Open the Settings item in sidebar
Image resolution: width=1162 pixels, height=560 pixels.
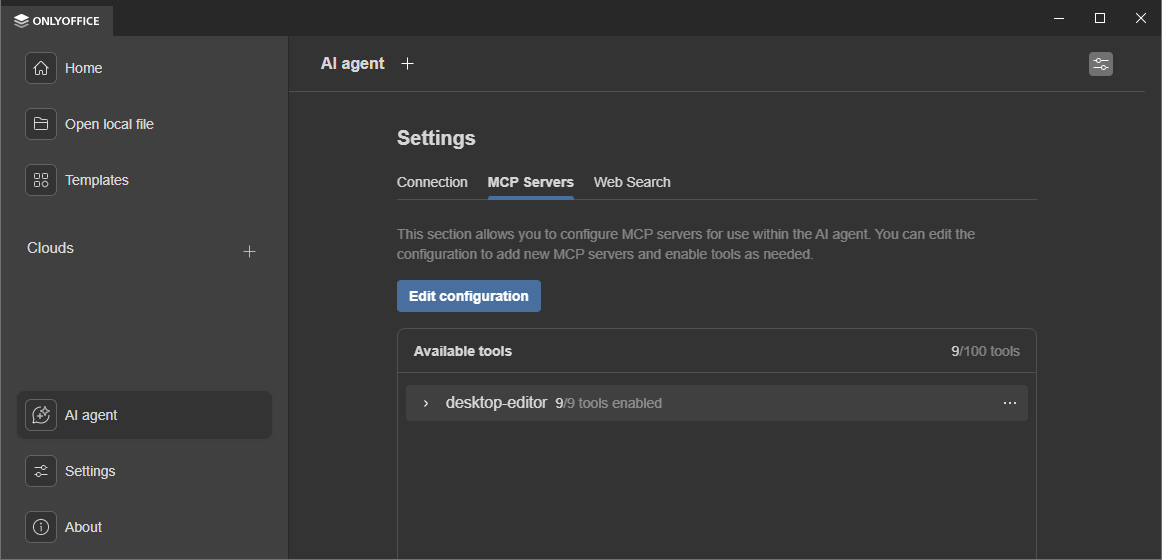90,471
